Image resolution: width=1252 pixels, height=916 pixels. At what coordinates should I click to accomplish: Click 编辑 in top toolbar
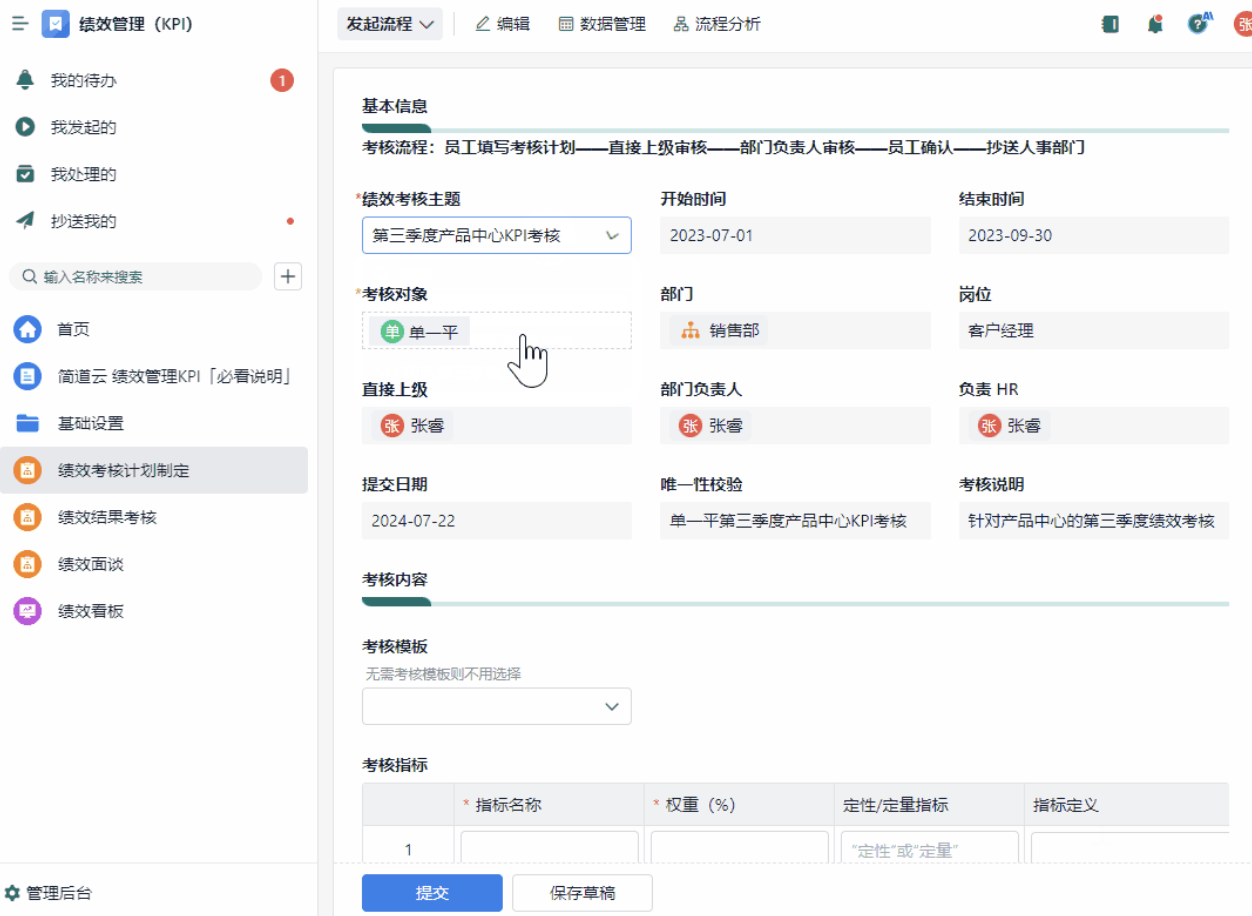click(x=502, y=24)
